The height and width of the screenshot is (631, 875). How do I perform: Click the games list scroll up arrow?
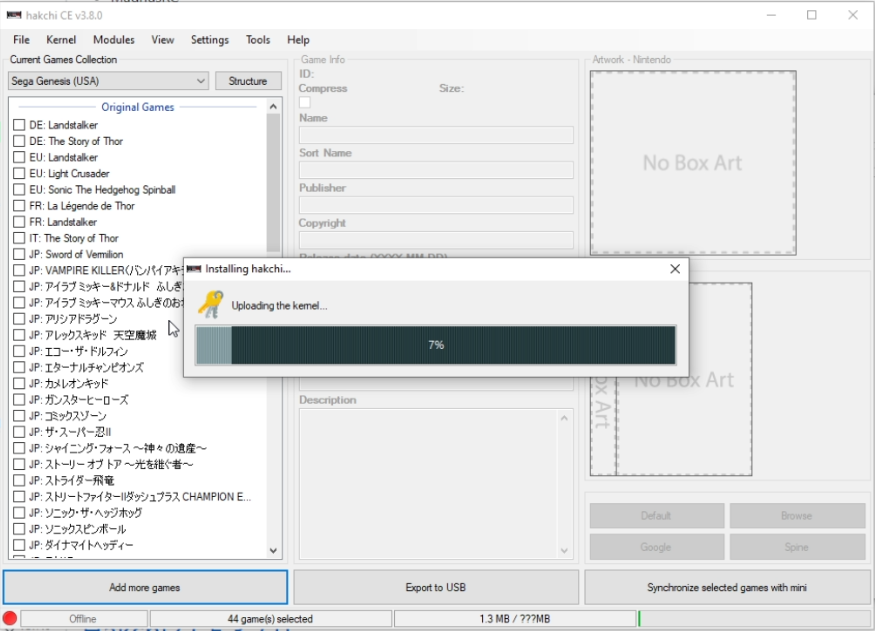[x=273, y=106]
